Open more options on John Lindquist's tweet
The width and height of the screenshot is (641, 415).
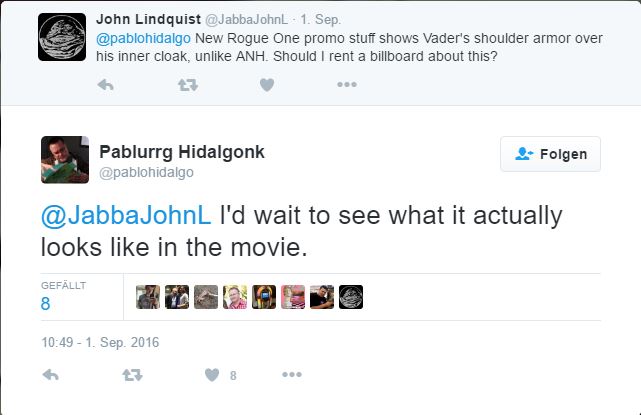tap(346, 85)
